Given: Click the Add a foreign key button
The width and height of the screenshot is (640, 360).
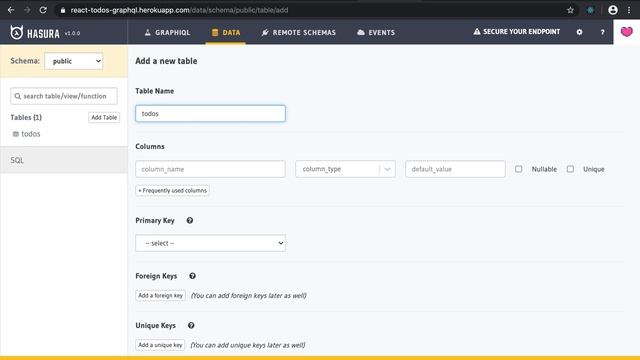Looking at the screenshot, I should coord(160,295).
